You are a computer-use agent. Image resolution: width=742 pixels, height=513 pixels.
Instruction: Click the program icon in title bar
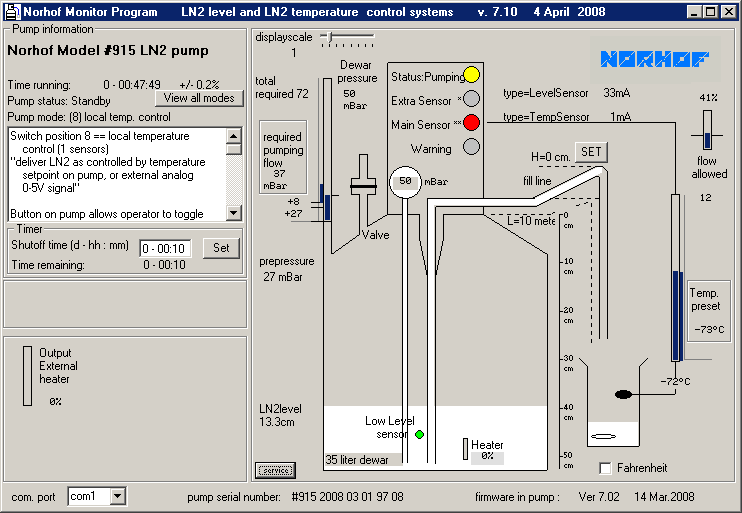click(12, 12)
